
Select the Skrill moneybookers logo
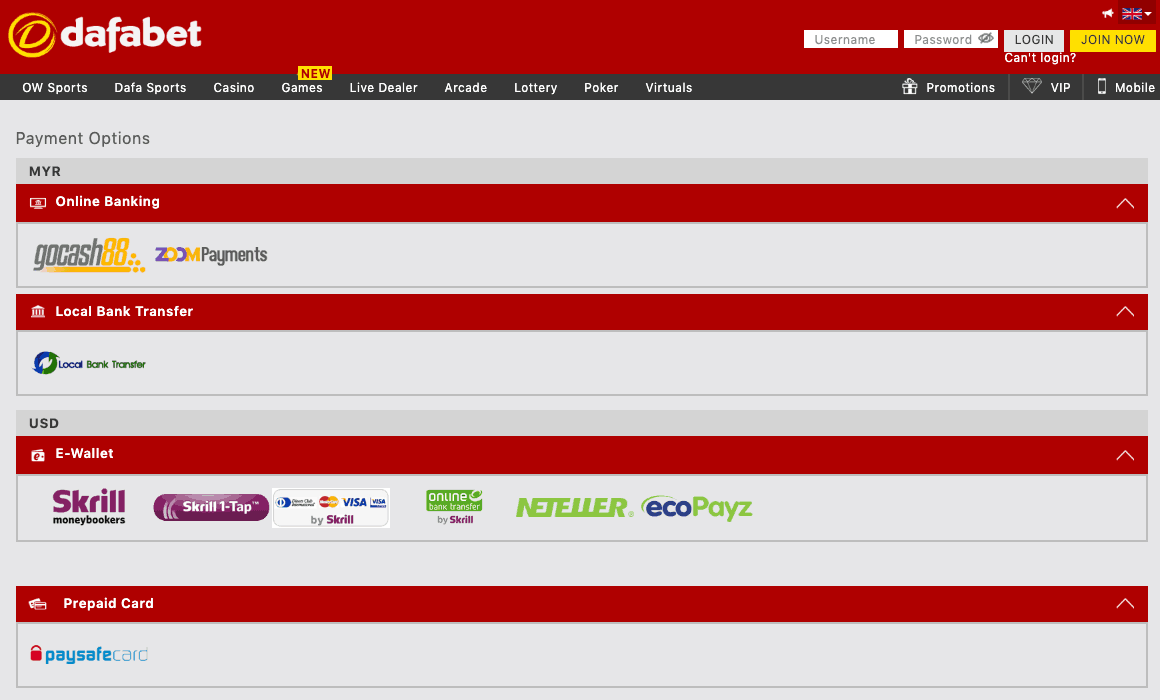[x=89, y=507]
